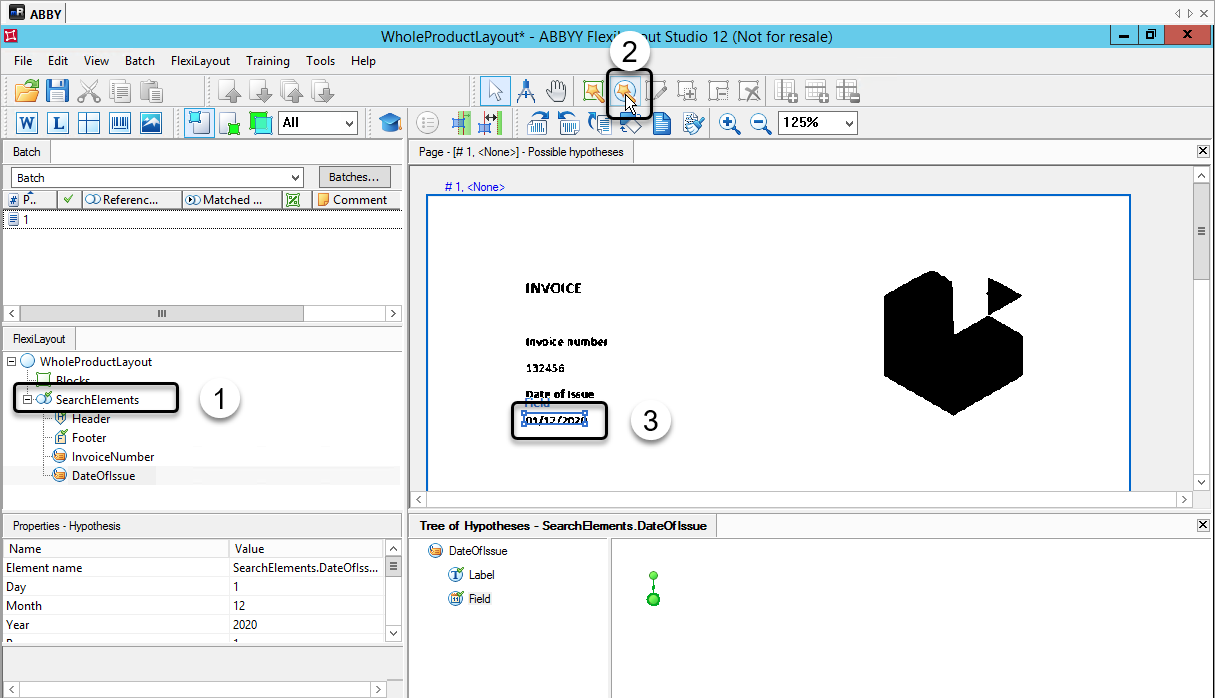Close the page hypotheses pane
The width and height of the screenshot is (1215, 698).
coord(1203,151)
